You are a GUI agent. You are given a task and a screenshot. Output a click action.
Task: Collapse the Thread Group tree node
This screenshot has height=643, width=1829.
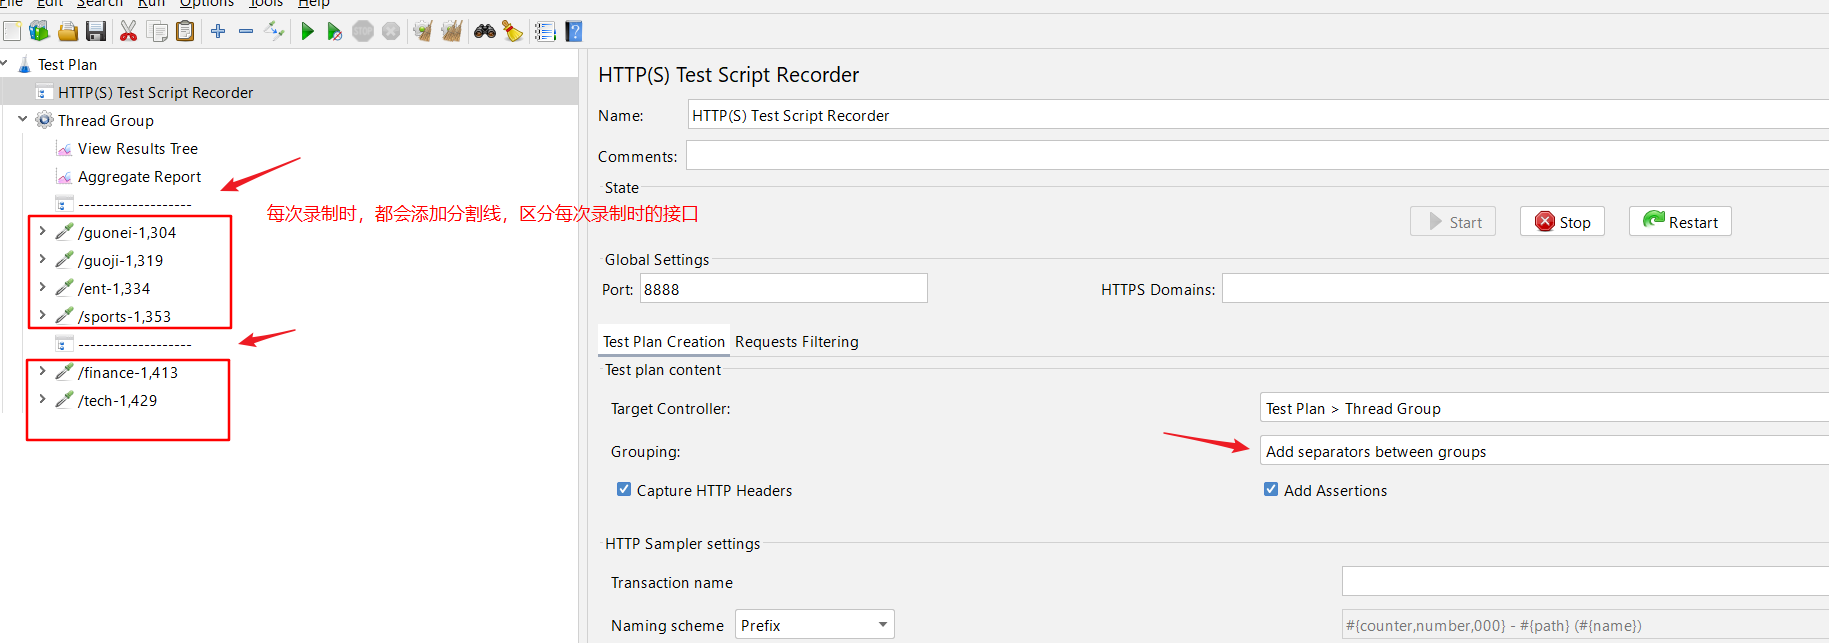coord(23,119)
